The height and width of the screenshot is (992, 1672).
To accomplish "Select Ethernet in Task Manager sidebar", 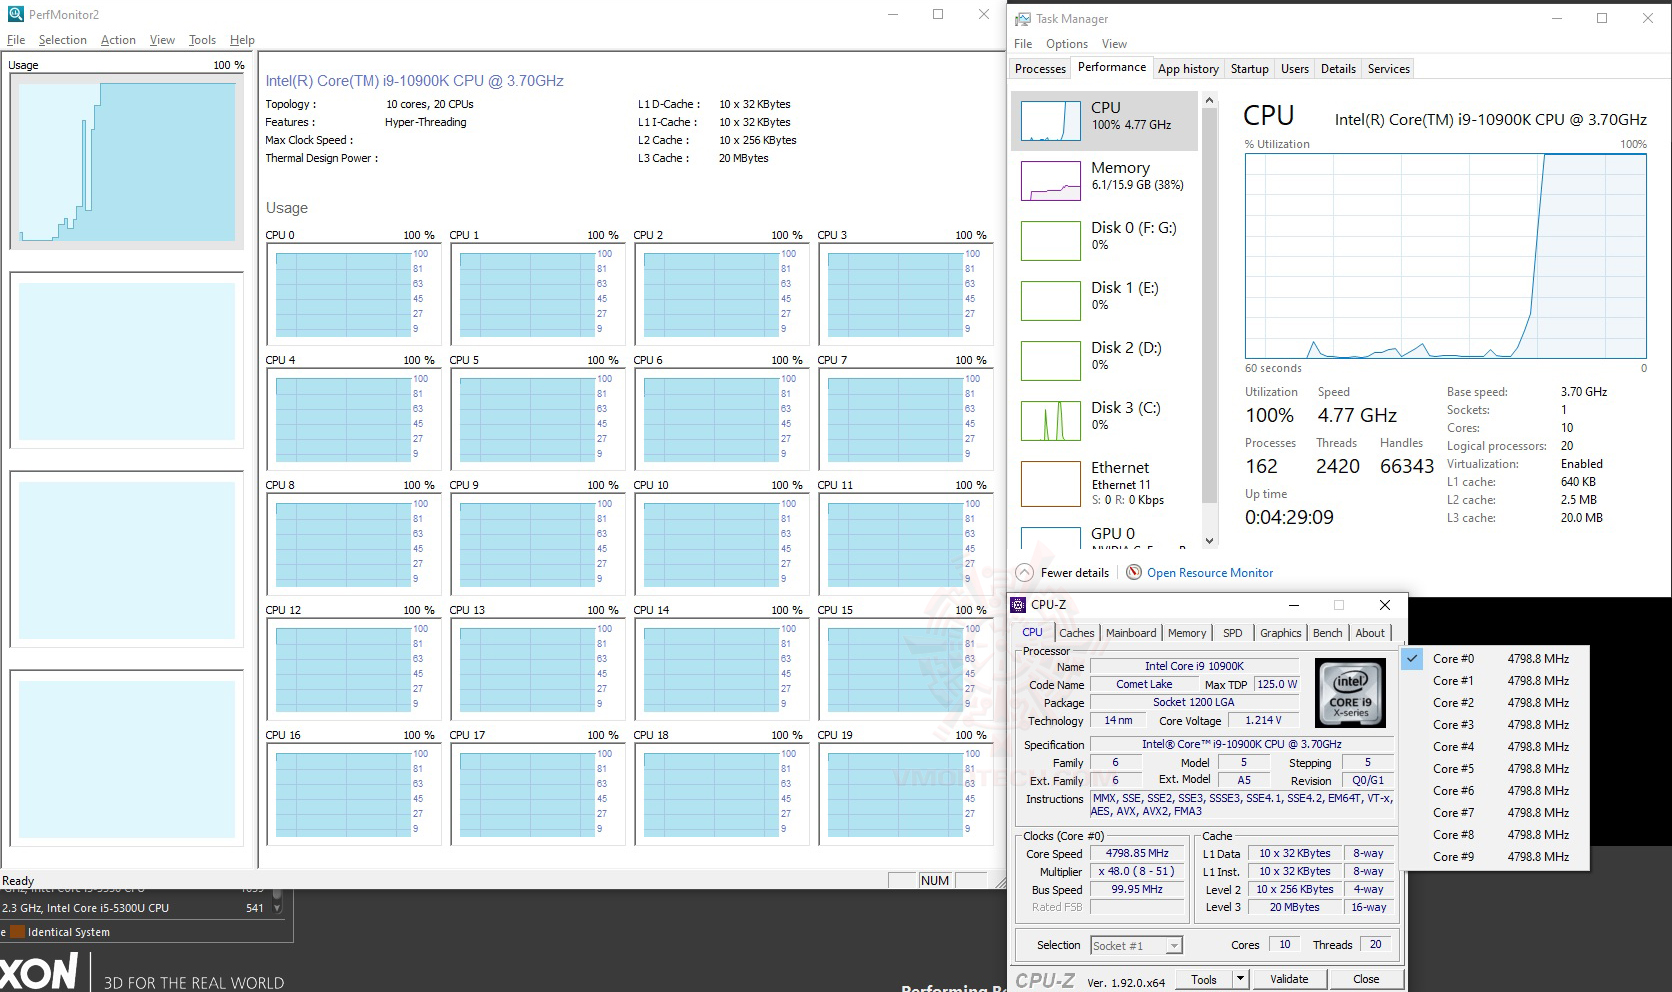I will coord(1104,484).
